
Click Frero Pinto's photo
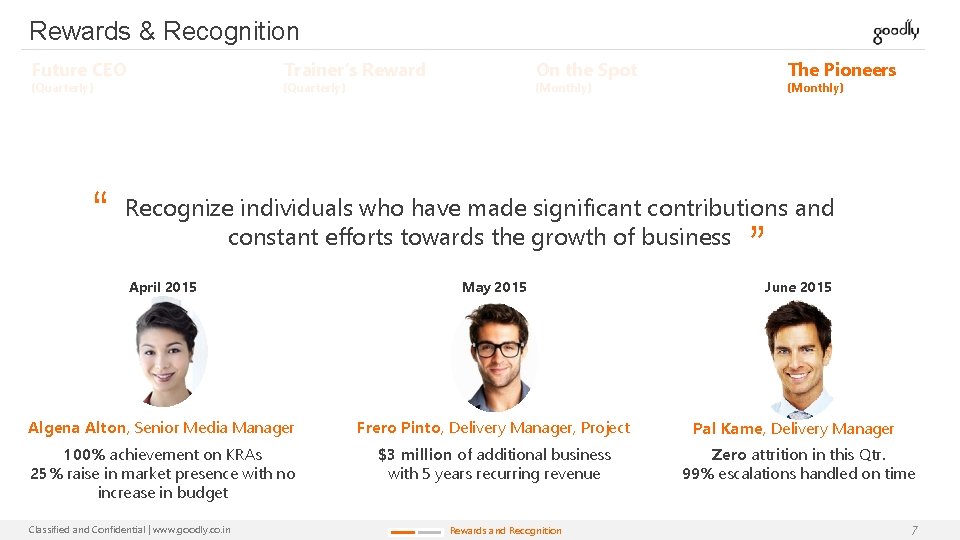[x=494, y=355]
